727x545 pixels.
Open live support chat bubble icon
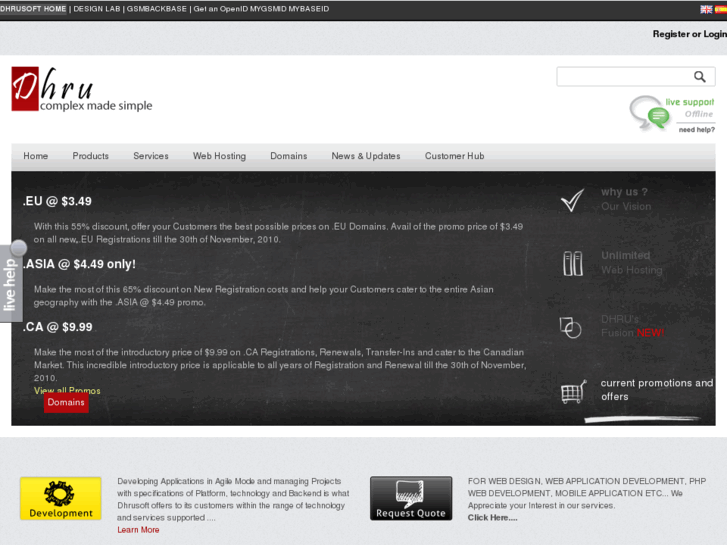point(649,112)
